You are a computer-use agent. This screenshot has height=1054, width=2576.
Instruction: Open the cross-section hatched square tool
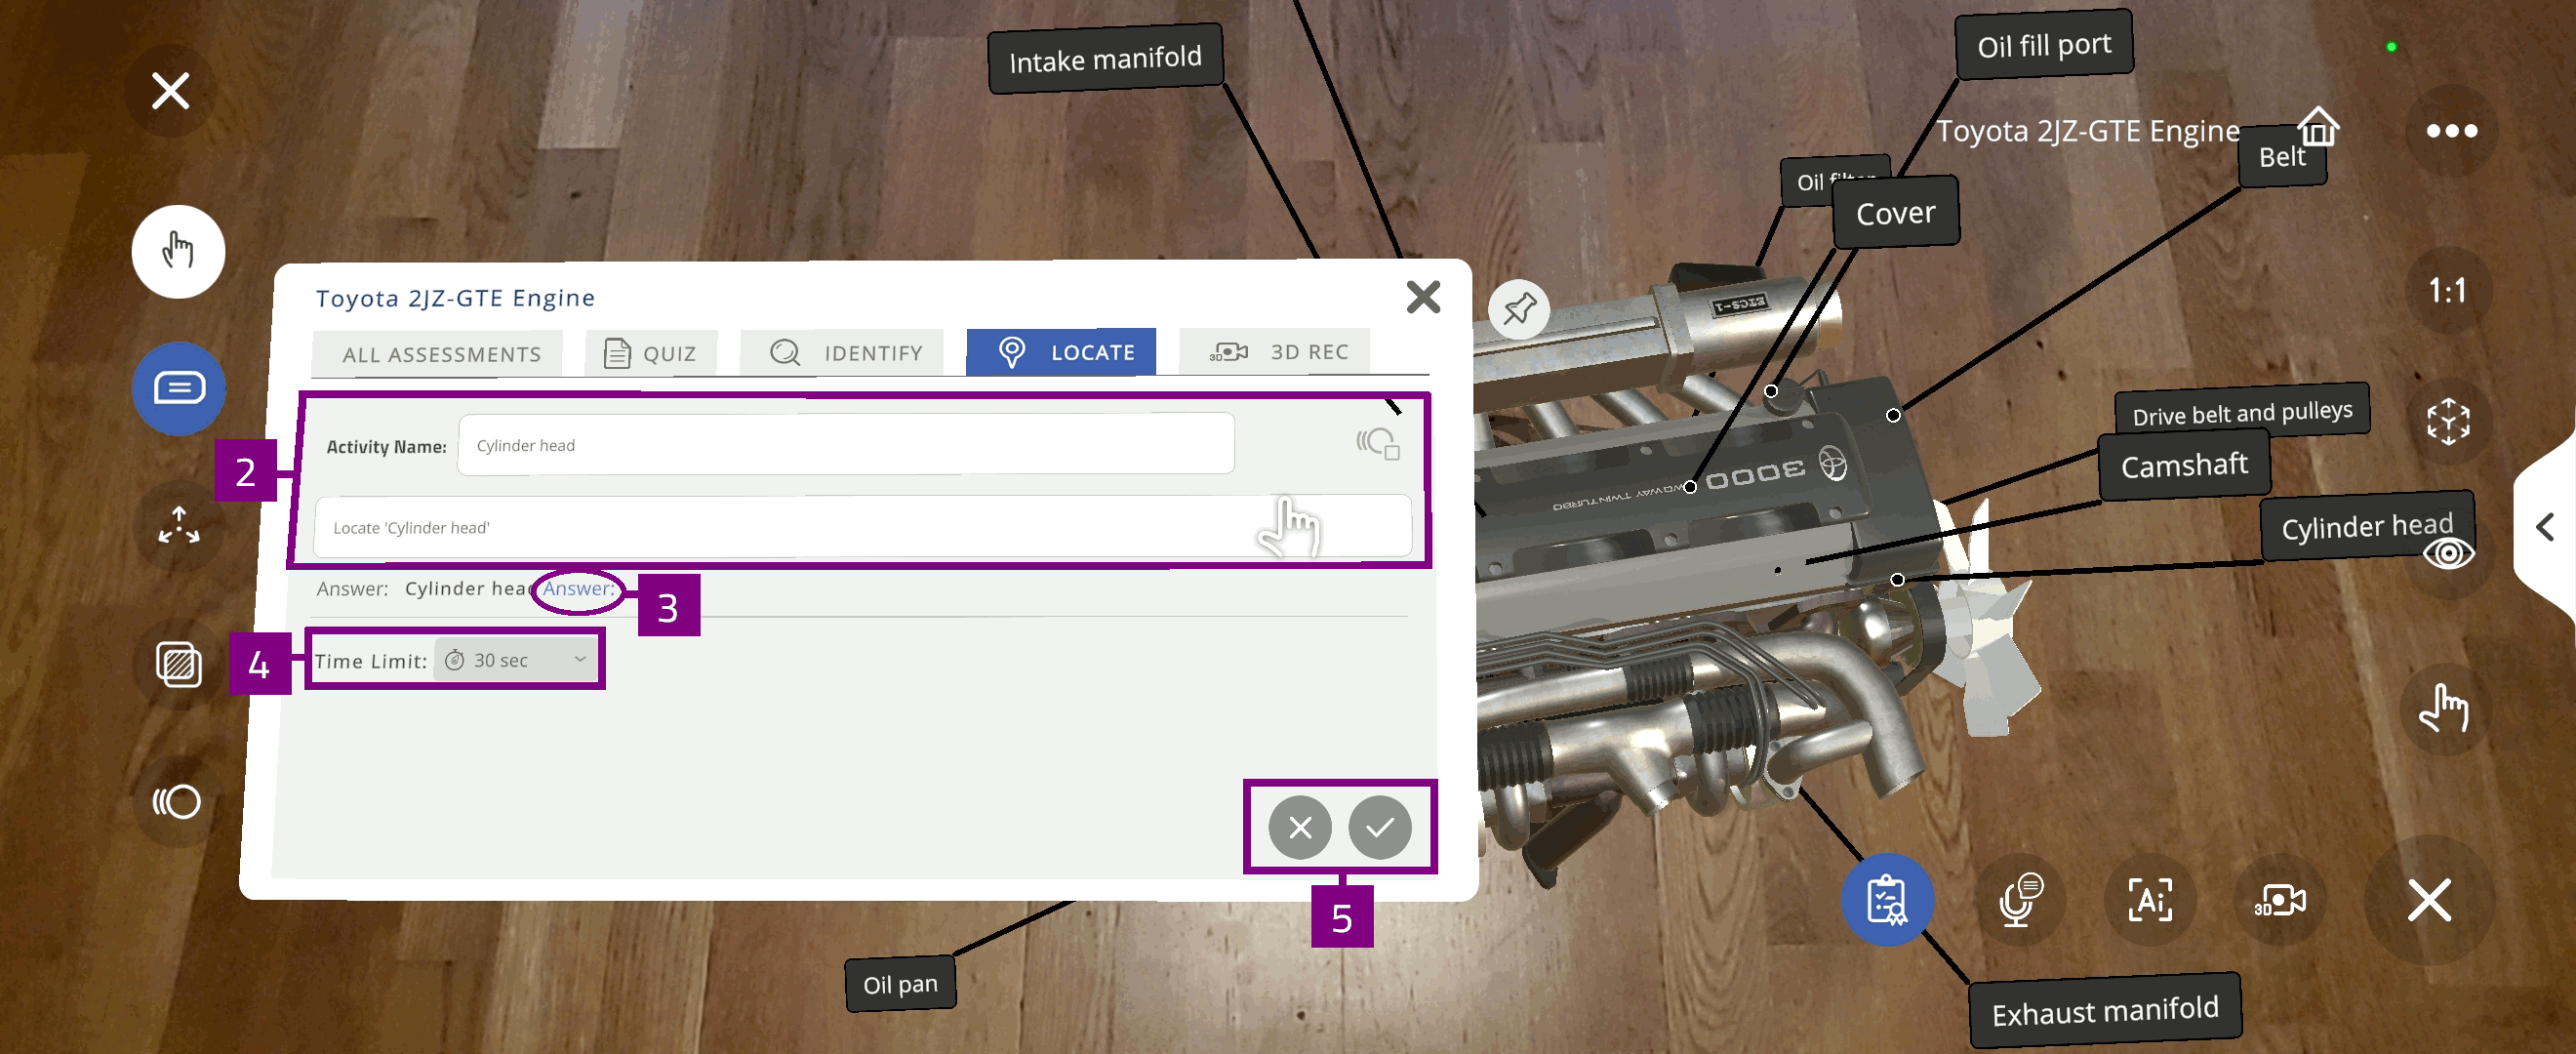coord(179,664)
